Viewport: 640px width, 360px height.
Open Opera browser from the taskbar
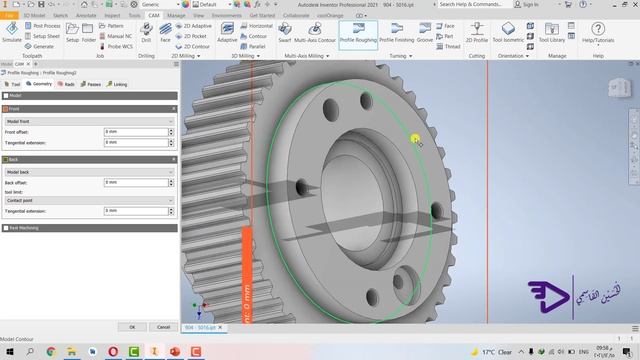point(113,351)
